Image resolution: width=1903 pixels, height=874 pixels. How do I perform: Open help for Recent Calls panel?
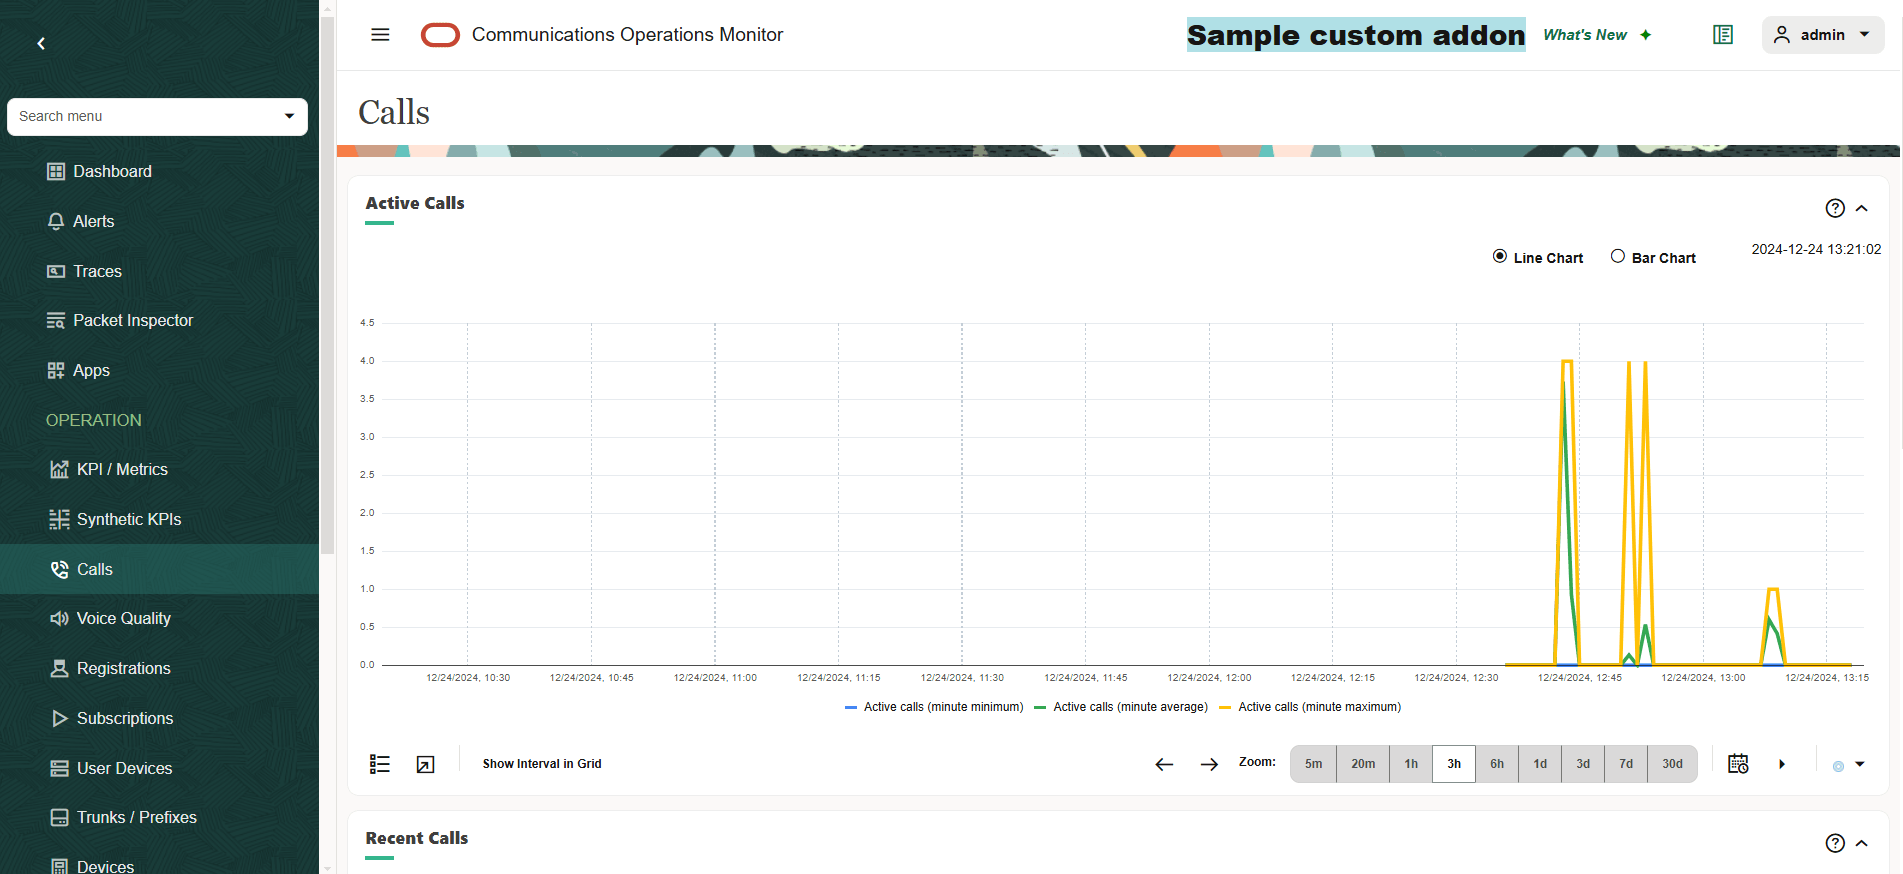click(x=1835, y=843)
